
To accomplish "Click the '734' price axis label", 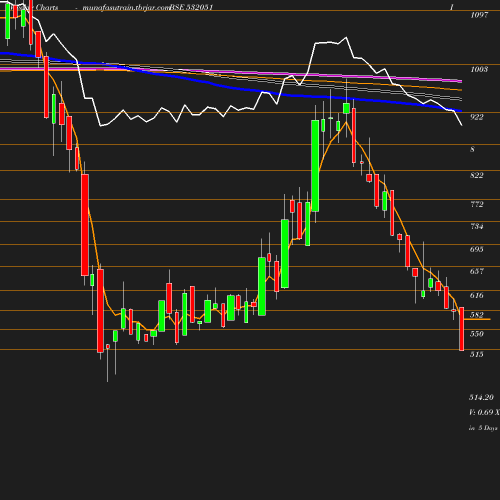I will 477,226.
